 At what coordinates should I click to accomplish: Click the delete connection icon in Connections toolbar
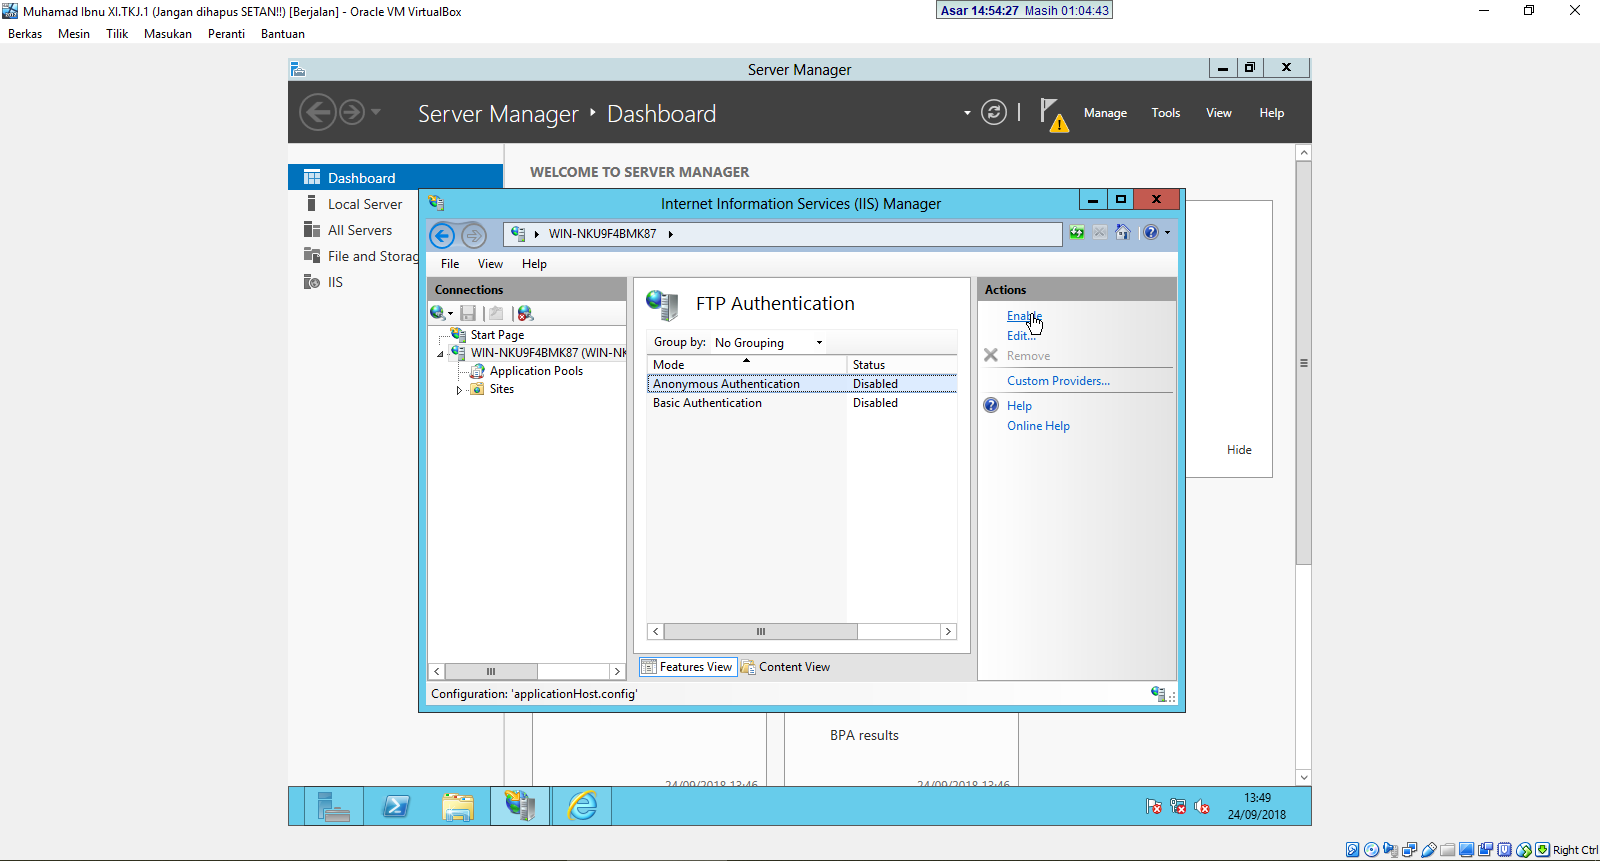525,313
